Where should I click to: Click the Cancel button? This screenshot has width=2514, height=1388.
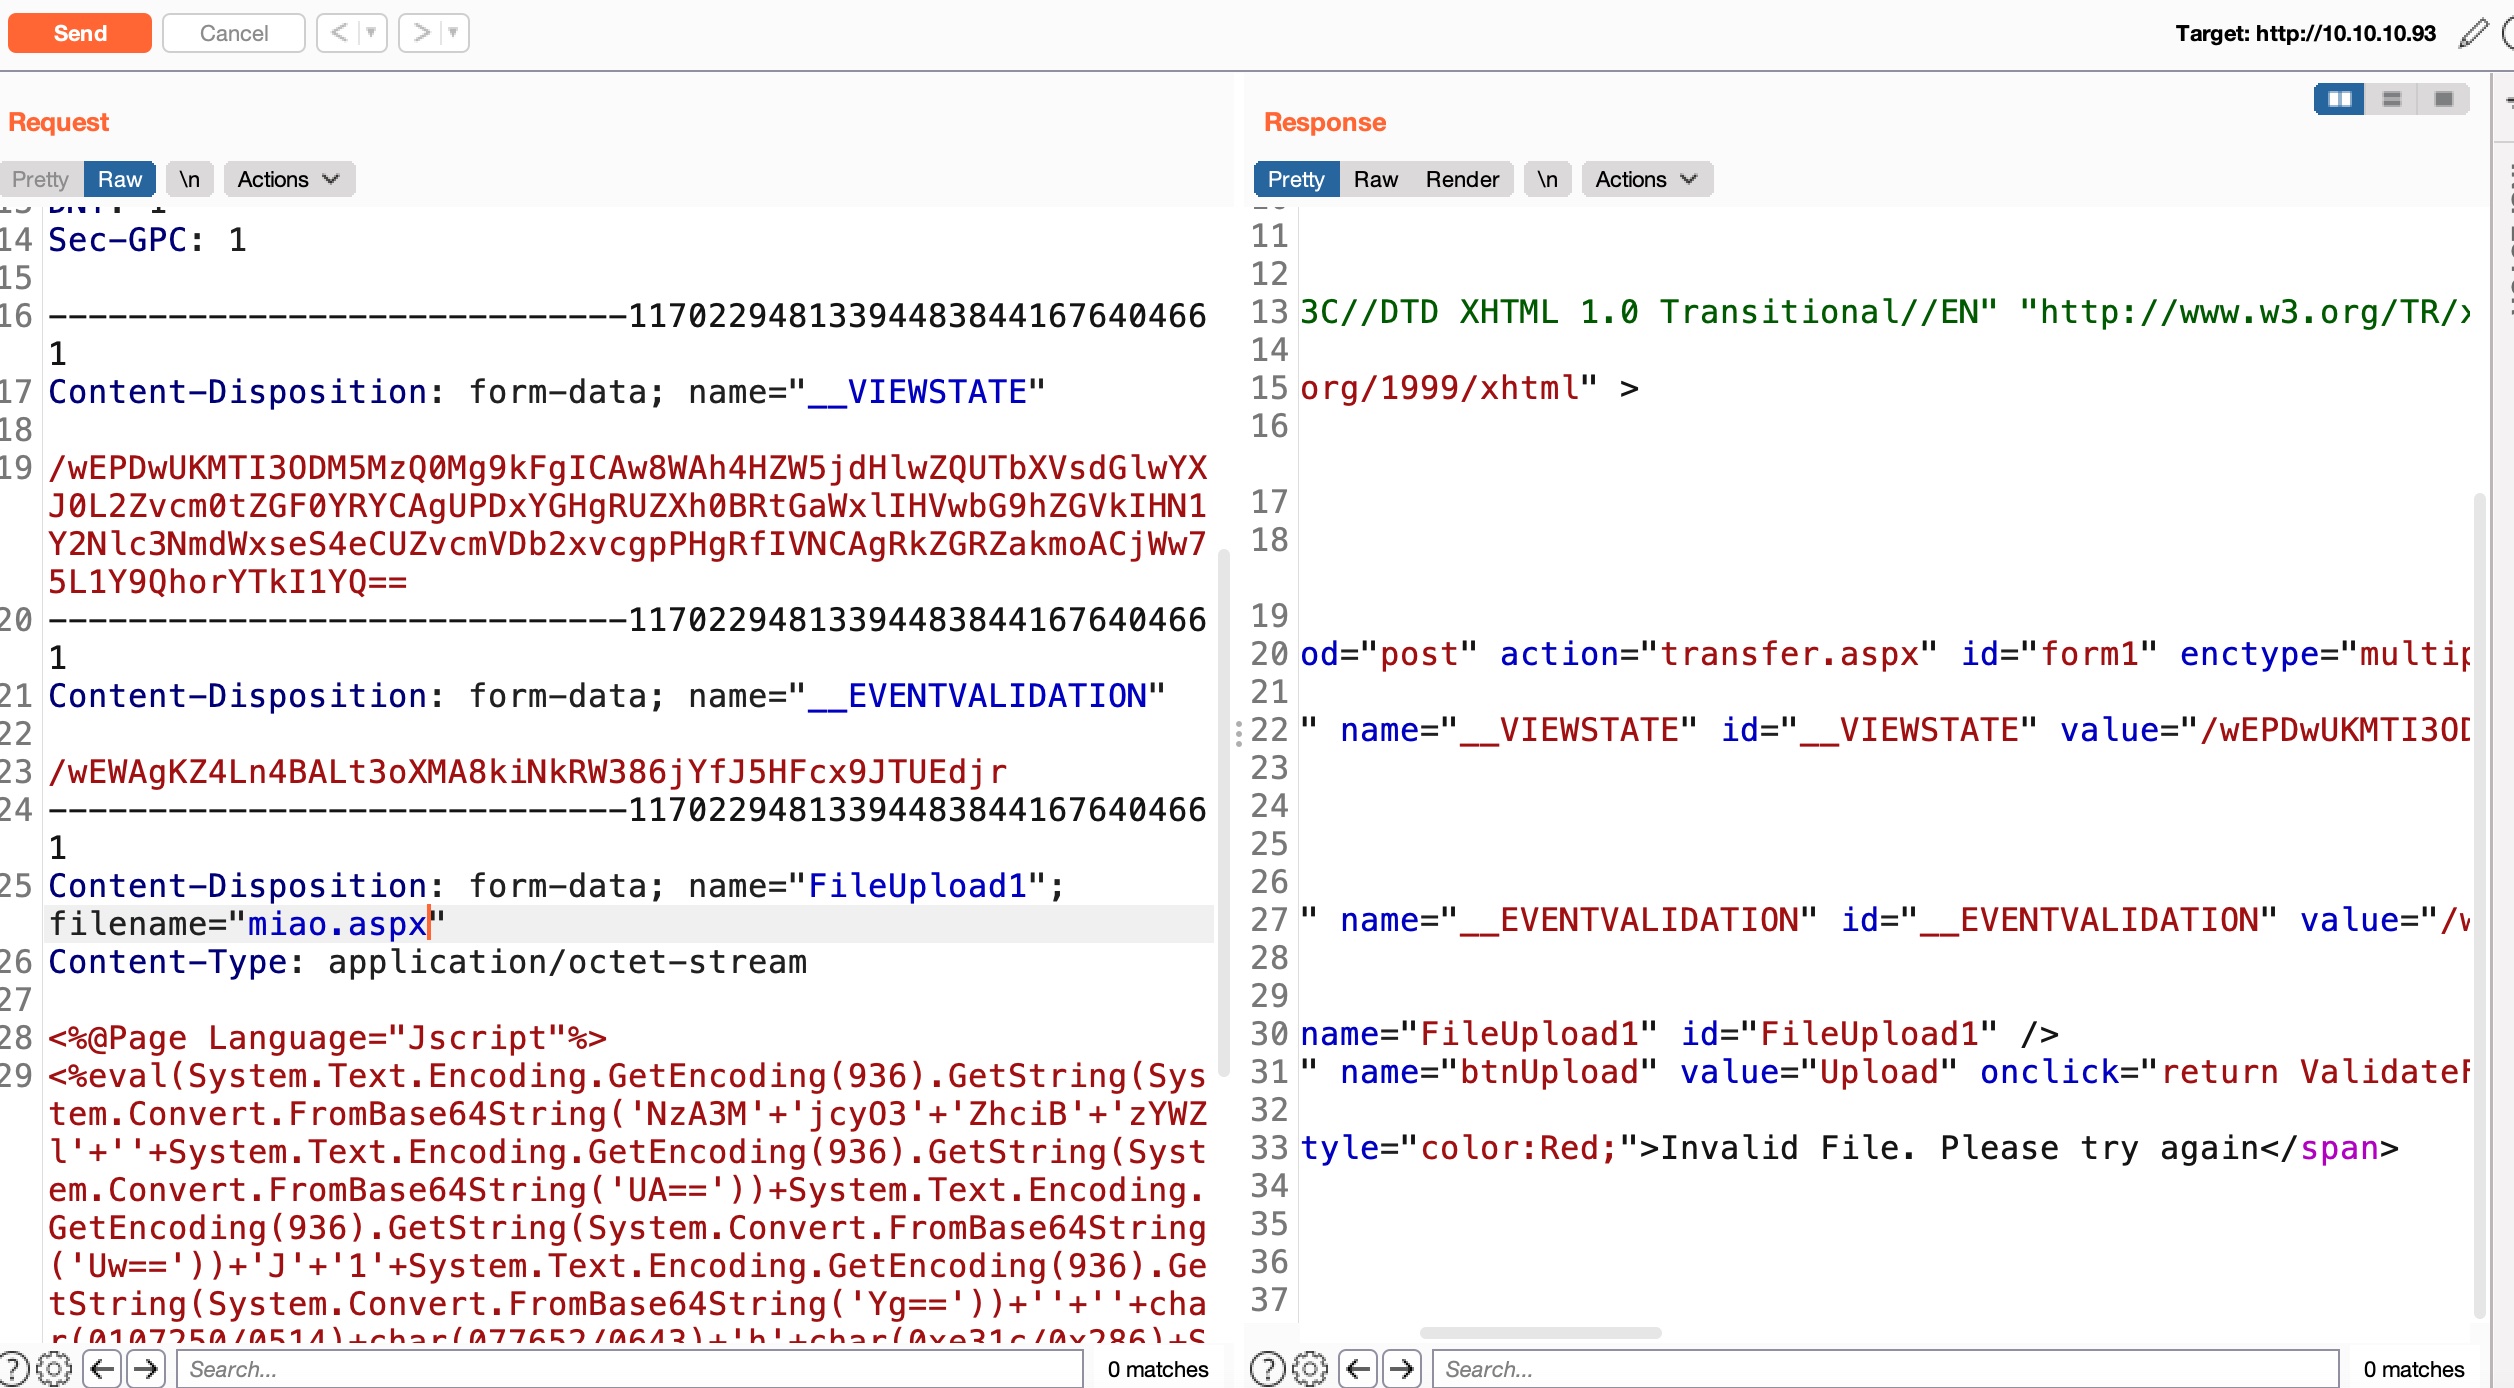pyautogui.click(x=233, y=33)
